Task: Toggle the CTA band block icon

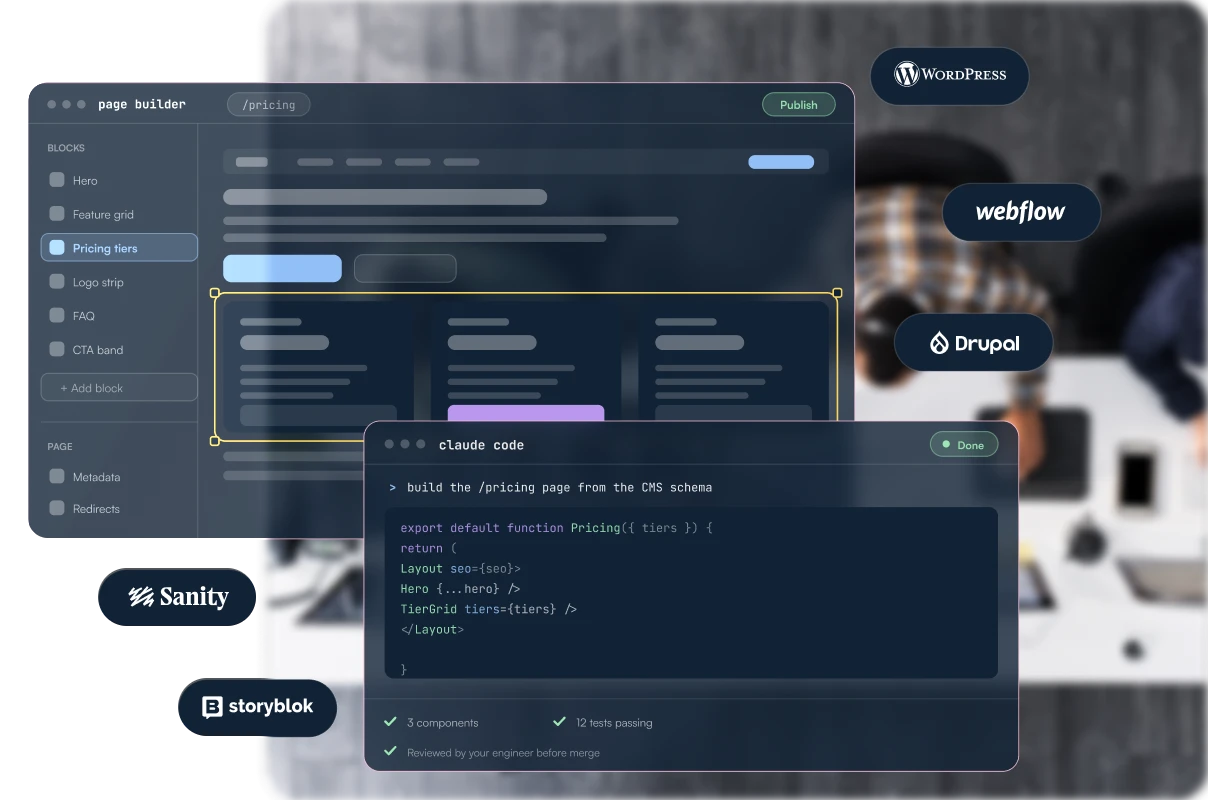Action: pyautogui.click(x=57, y=349)
